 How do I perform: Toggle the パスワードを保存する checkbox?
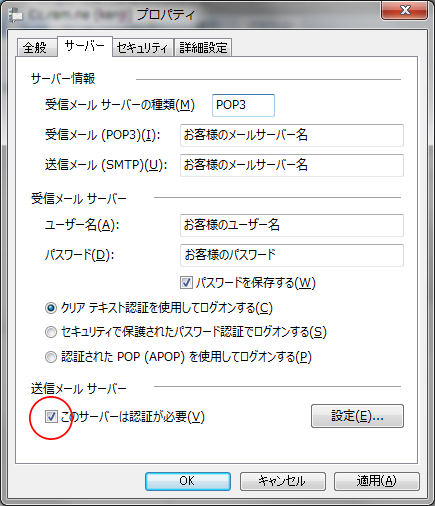click(186, 283)
